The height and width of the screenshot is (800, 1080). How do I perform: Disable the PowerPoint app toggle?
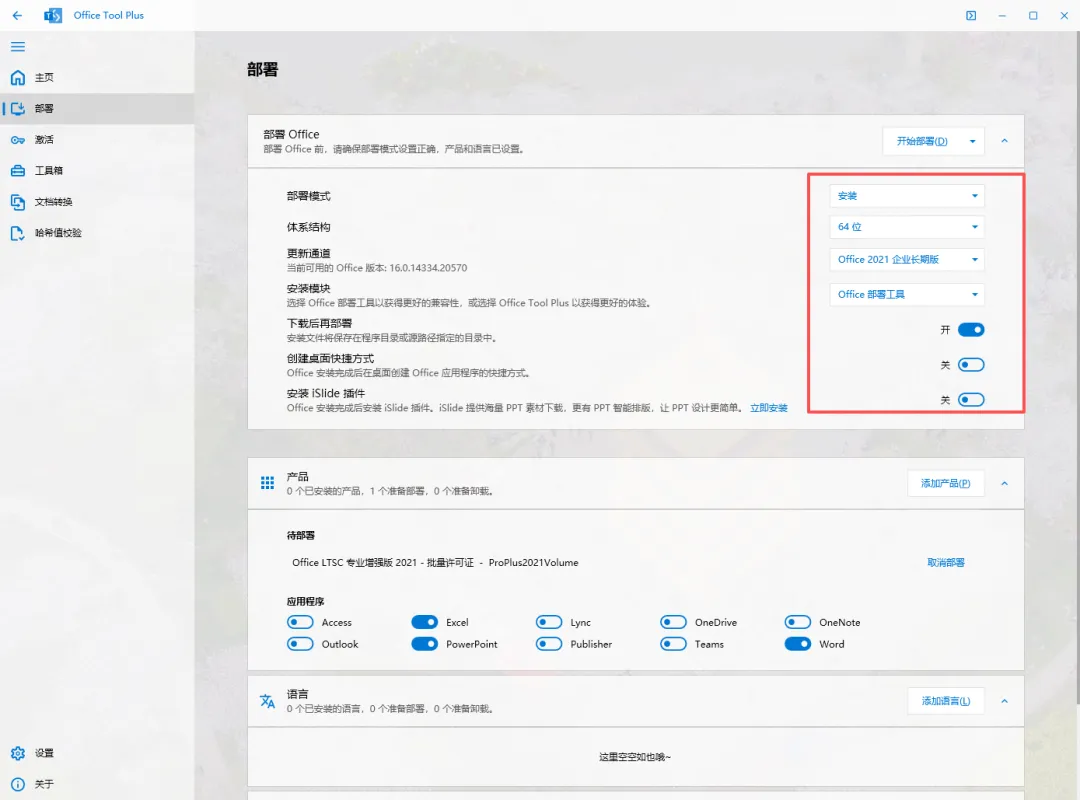424,644
